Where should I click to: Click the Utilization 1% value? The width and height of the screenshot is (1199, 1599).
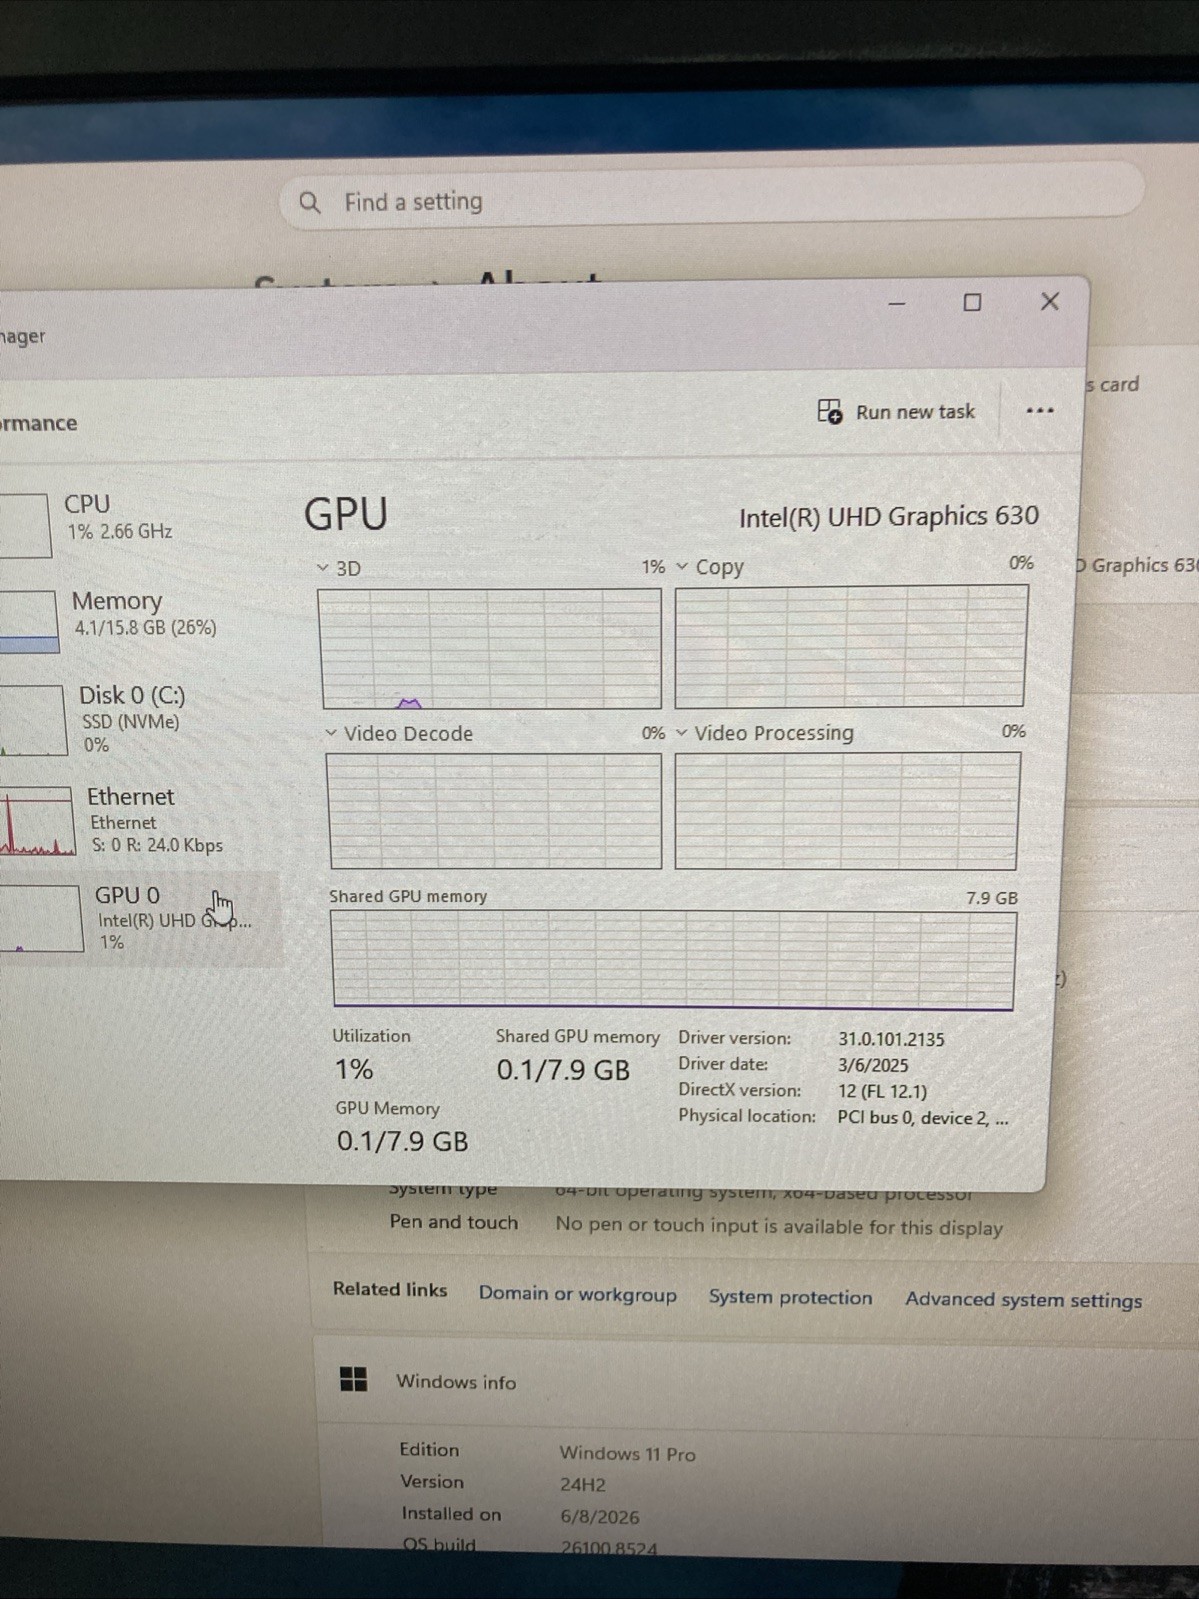(354, 1069)
